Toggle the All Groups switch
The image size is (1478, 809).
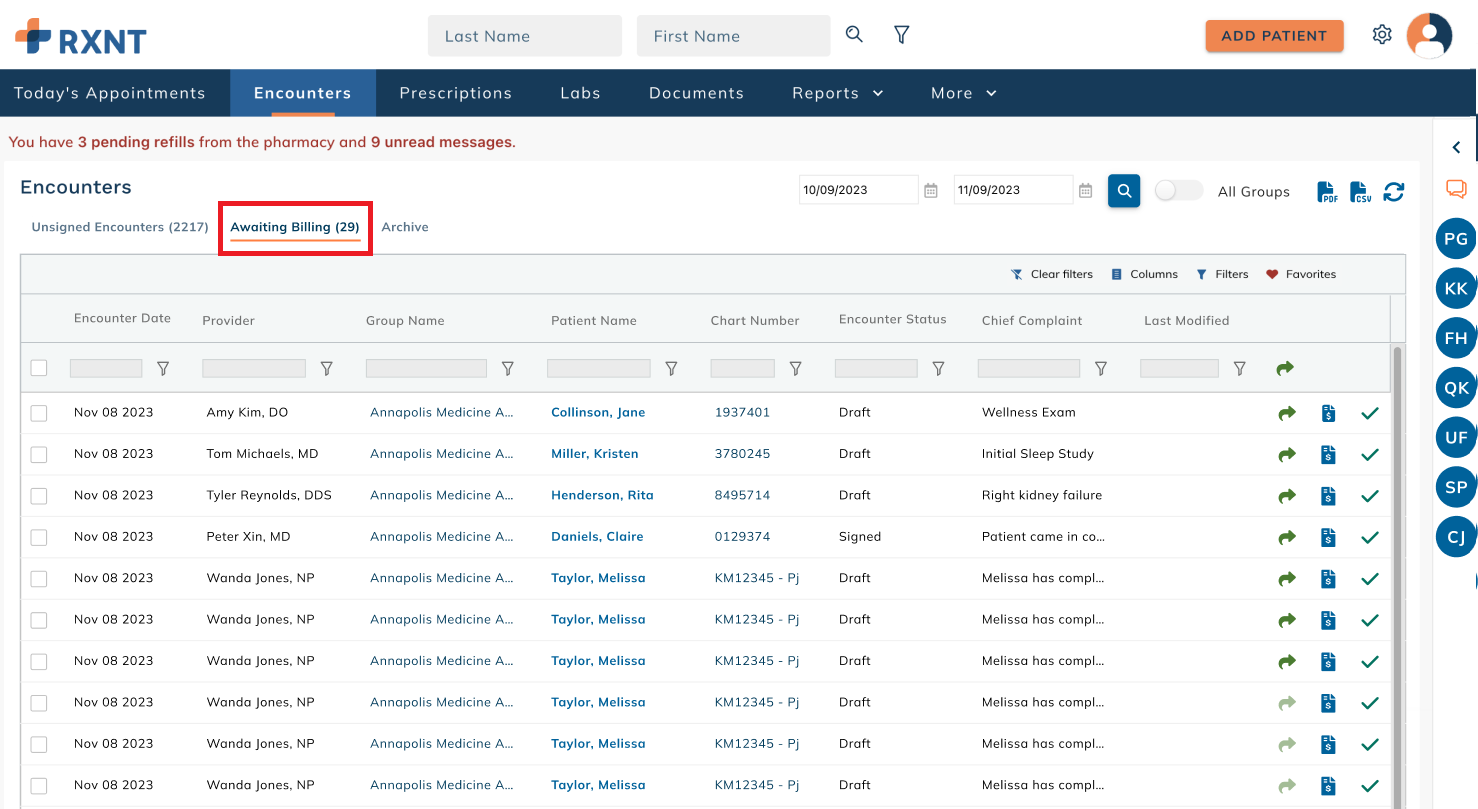point(1179,190)
